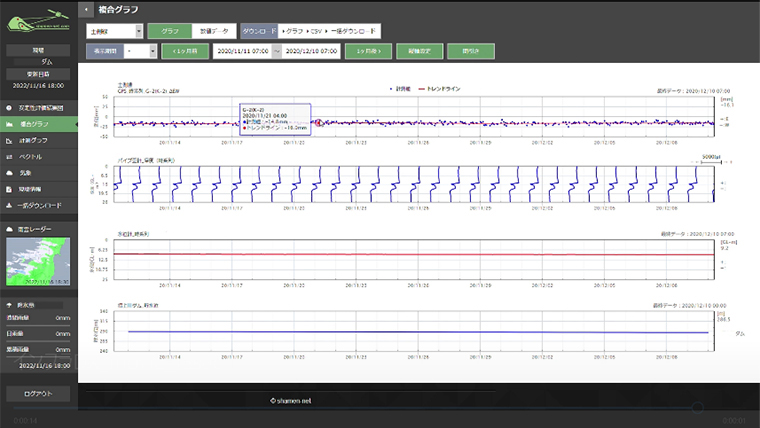
Task: Click the red marker point on GPS chart
Action: point(318,123)
